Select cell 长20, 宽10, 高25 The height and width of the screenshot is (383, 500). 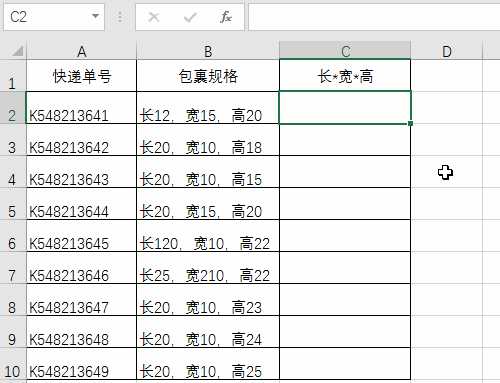[x=208, y=364]
